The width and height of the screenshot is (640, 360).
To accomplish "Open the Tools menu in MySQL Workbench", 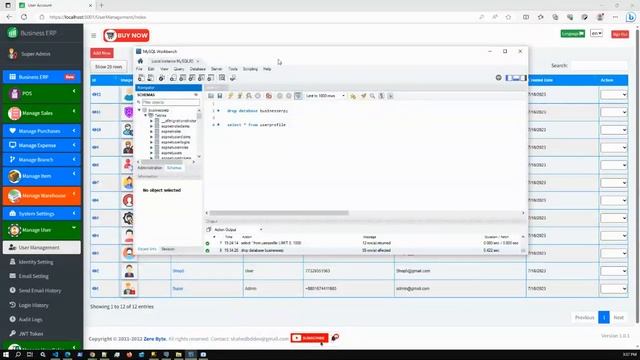I will tap(233, 69).
